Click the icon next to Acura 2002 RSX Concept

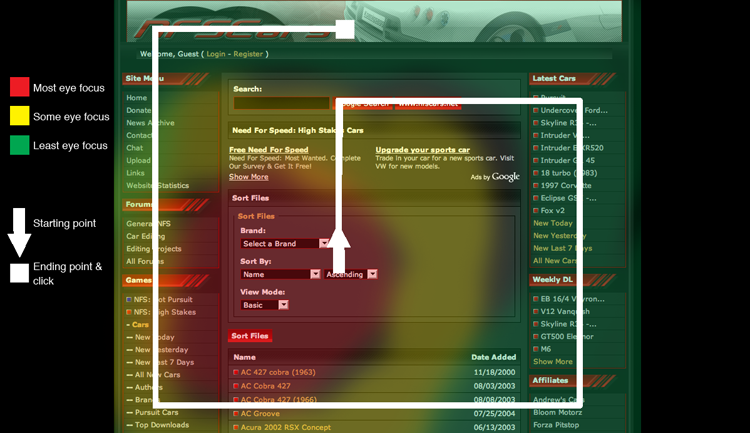pyautogui.click(x=236, y=427)
